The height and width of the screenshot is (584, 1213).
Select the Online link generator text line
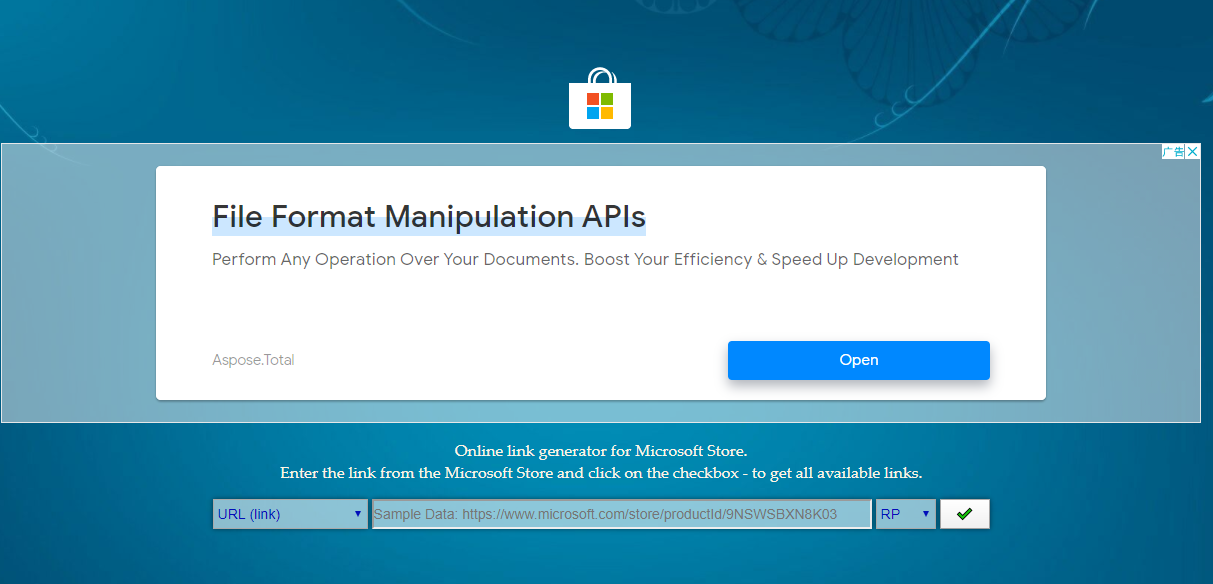pyautogui.click(x=601, y=451)
